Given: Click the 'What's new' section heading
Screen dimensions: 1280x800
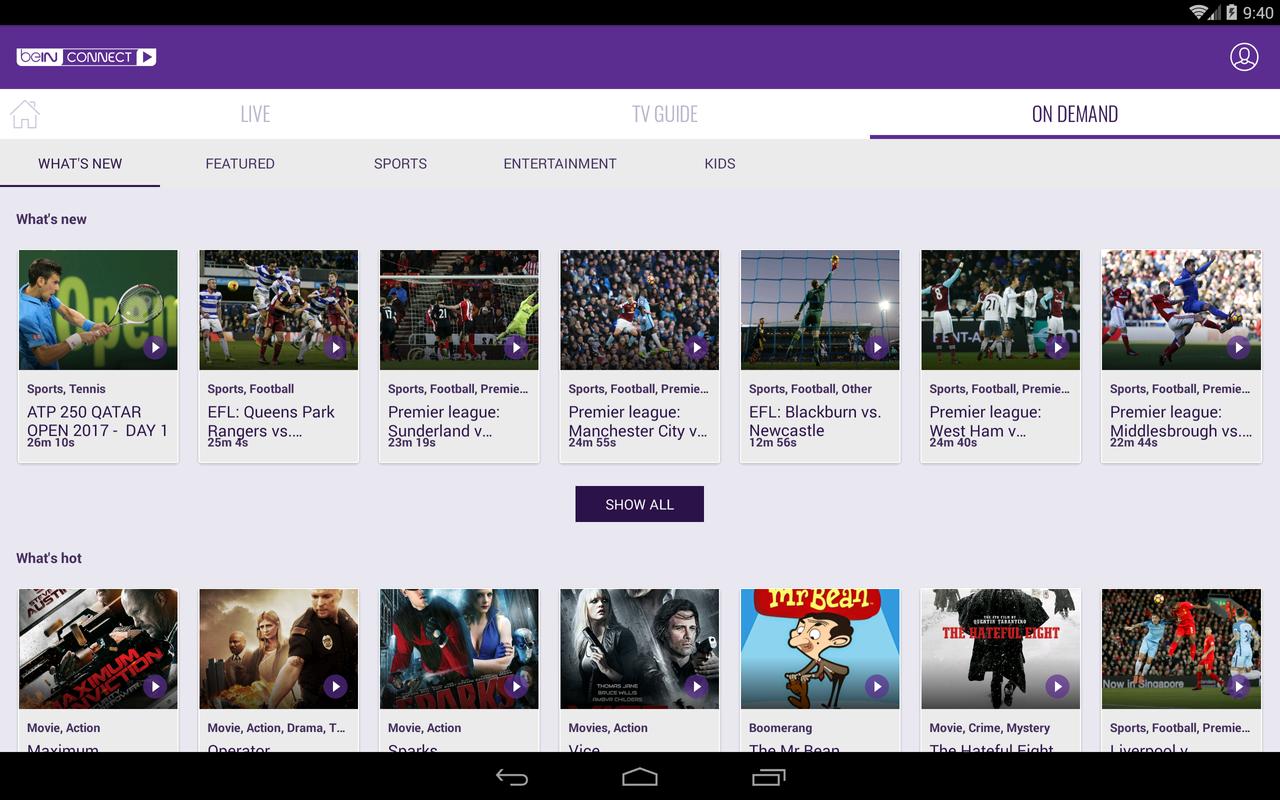Looking at the screenshot, I should (51, 219).
